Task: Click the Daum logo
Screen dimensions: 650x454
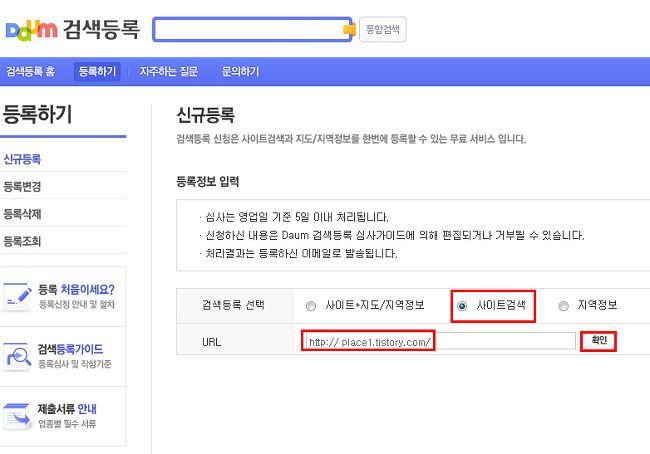Action: click(x=32, y=30)
